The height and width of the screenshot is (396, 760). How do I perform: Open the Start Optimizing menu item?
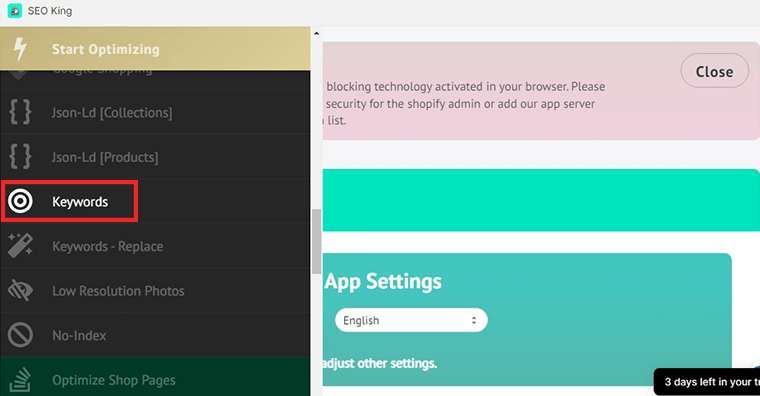pos(155,48)
